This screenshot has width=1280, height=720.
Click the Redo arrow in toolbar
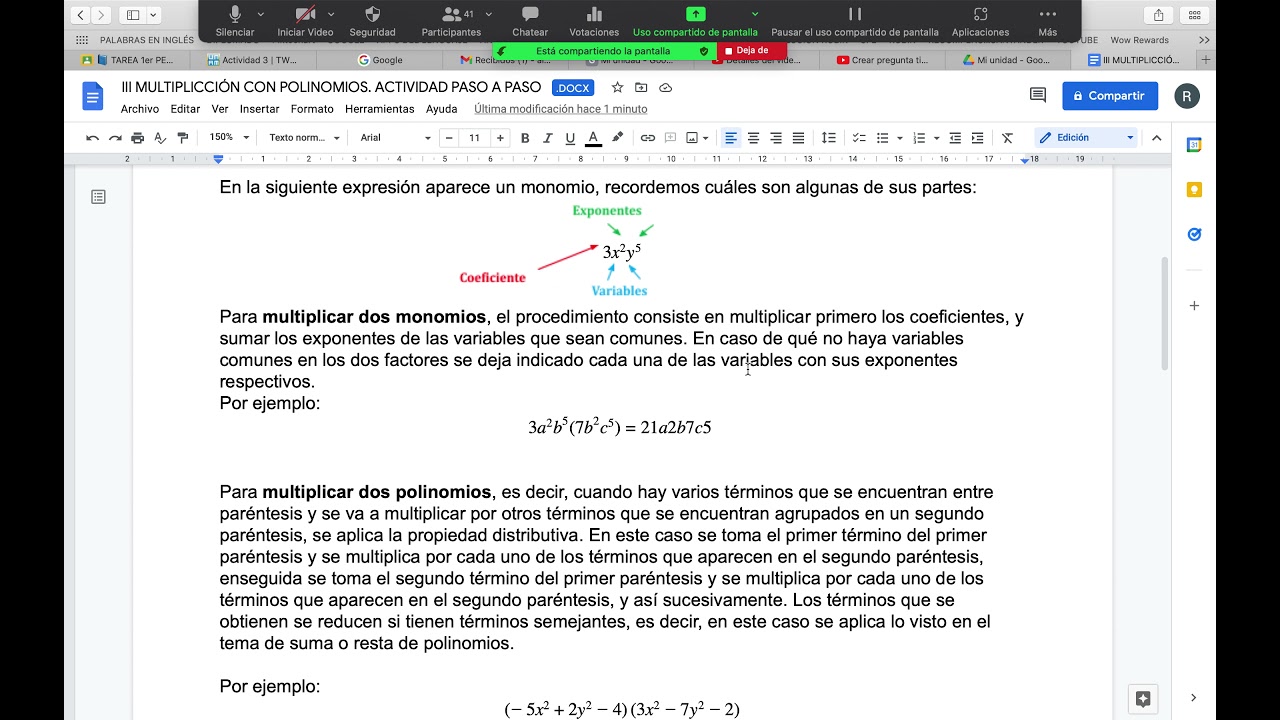click(115, 138)
